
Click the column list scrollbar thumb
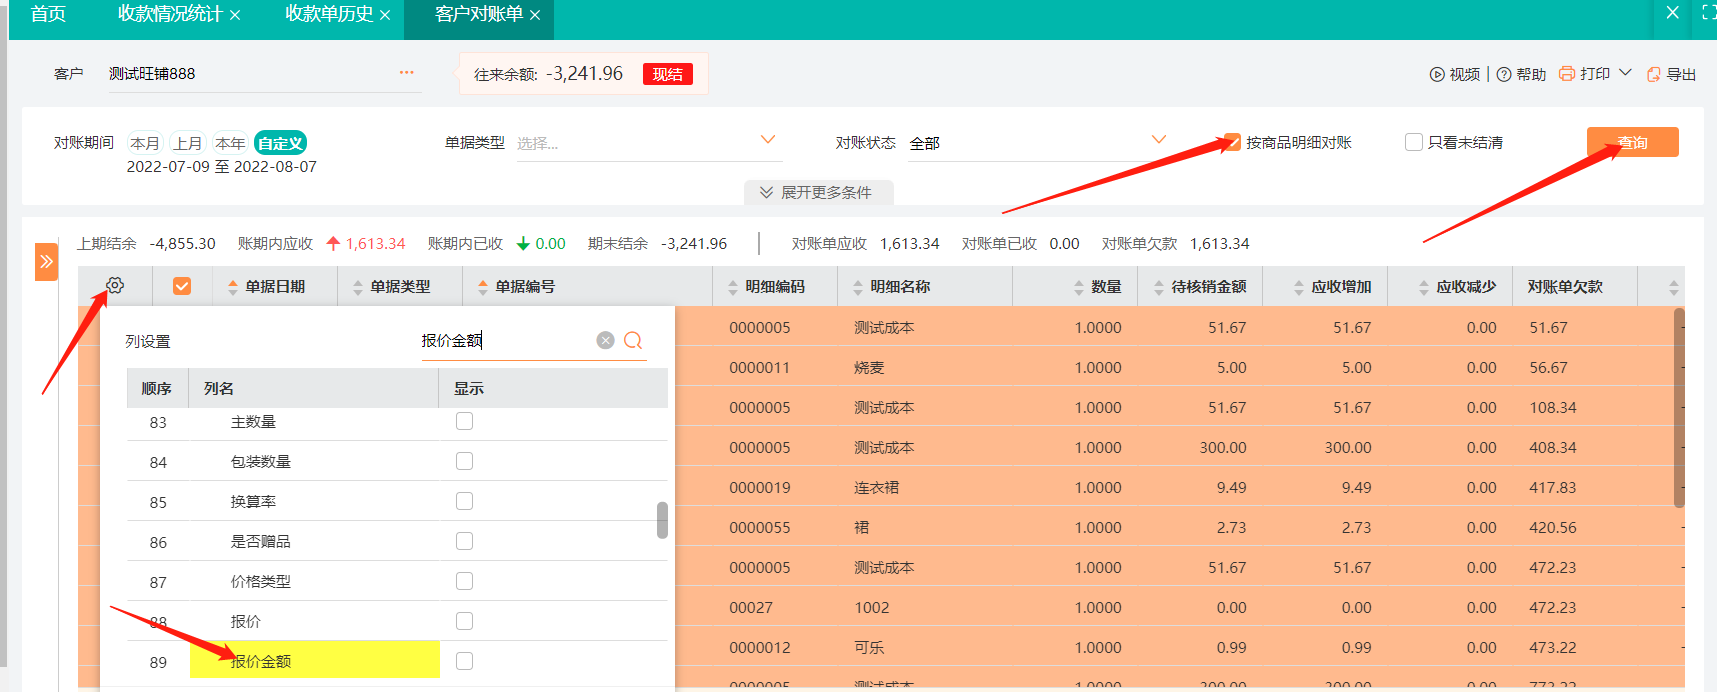[x=662, y=520]
